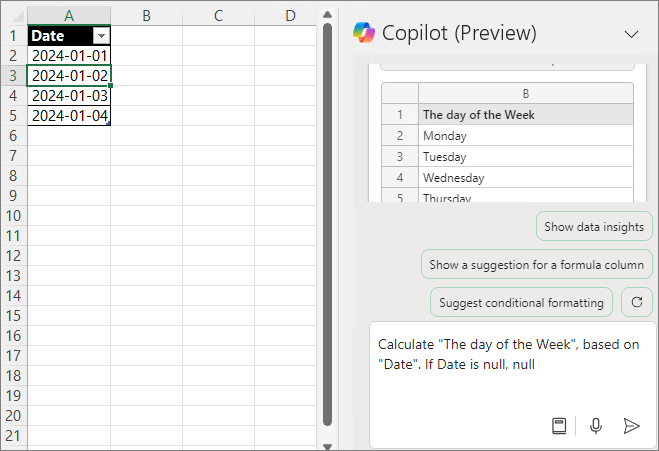Viewport: 659px width, 451px height.
Task: Send the prompt with arrow icon
Action: pyautogui.click(x=631, y=426)
